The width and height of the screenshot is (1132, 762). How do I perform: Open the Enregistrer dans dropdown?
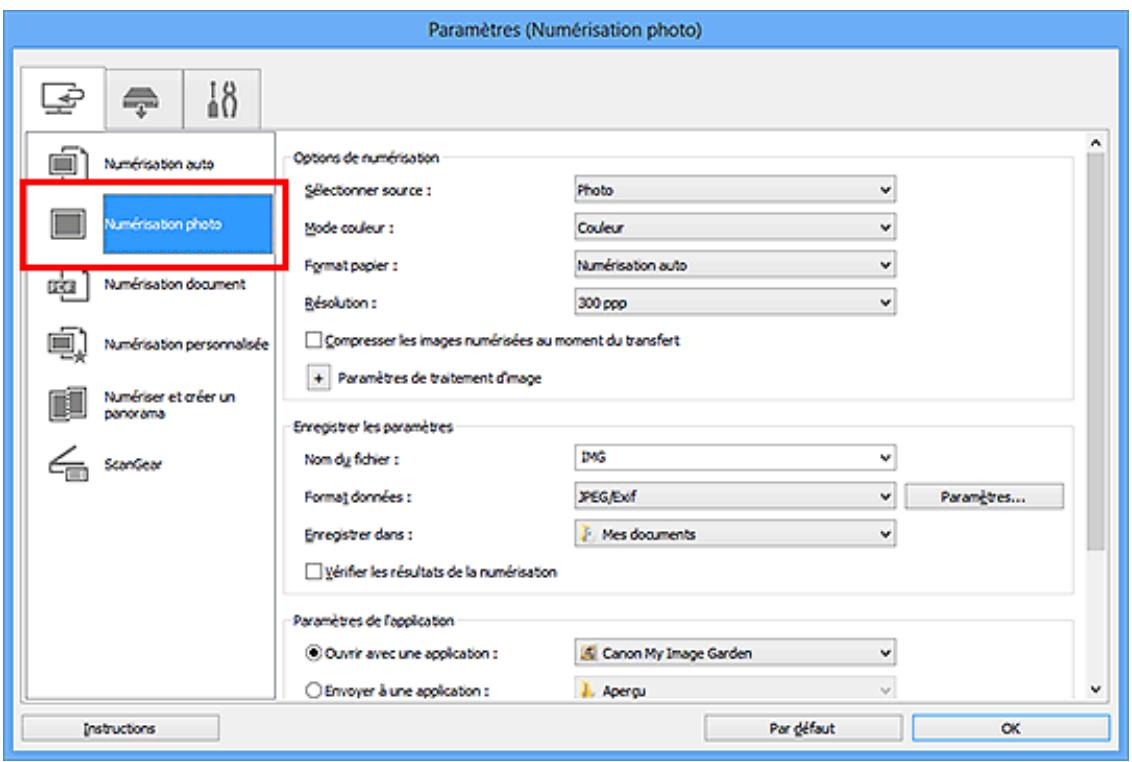pyautogui.click(x=734, y=534)
